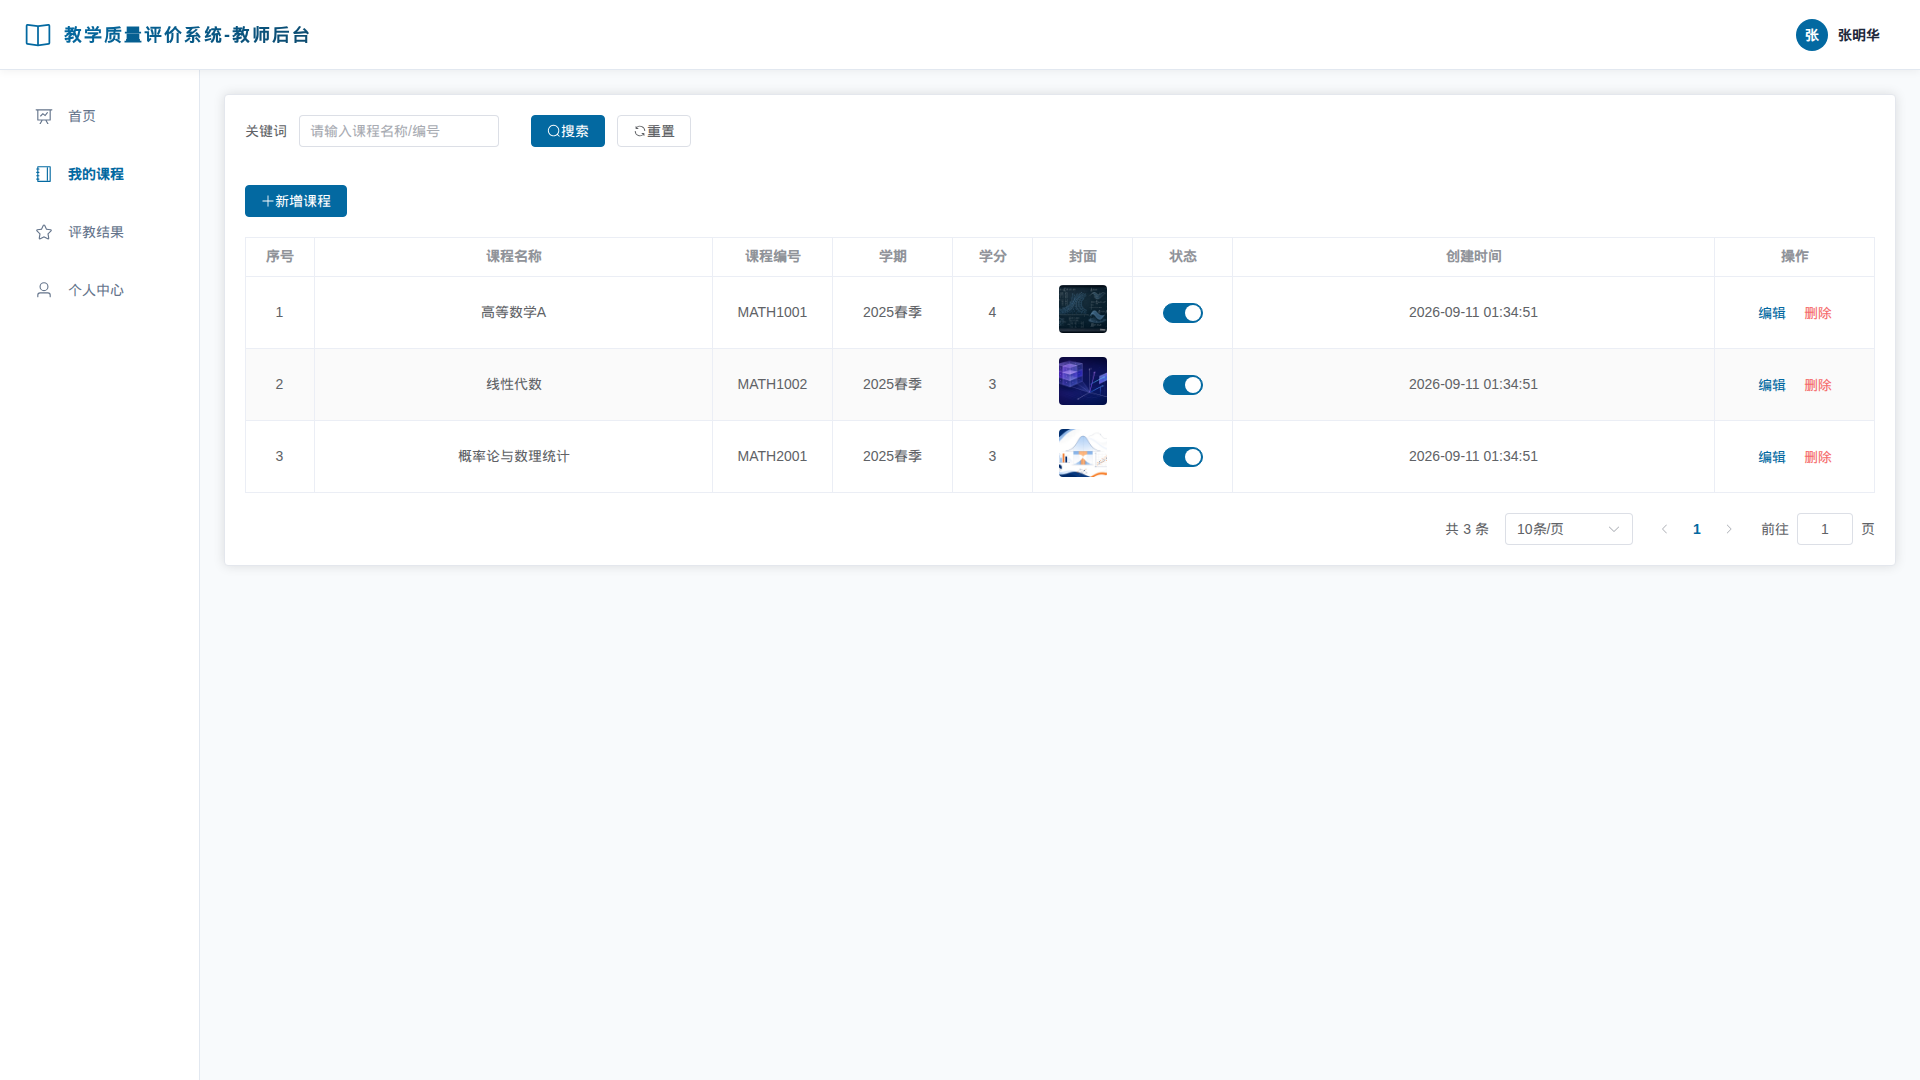The image size is (1920, 1080).
Task: Click the username 张明华 in header
Action: click(1859, 35)
